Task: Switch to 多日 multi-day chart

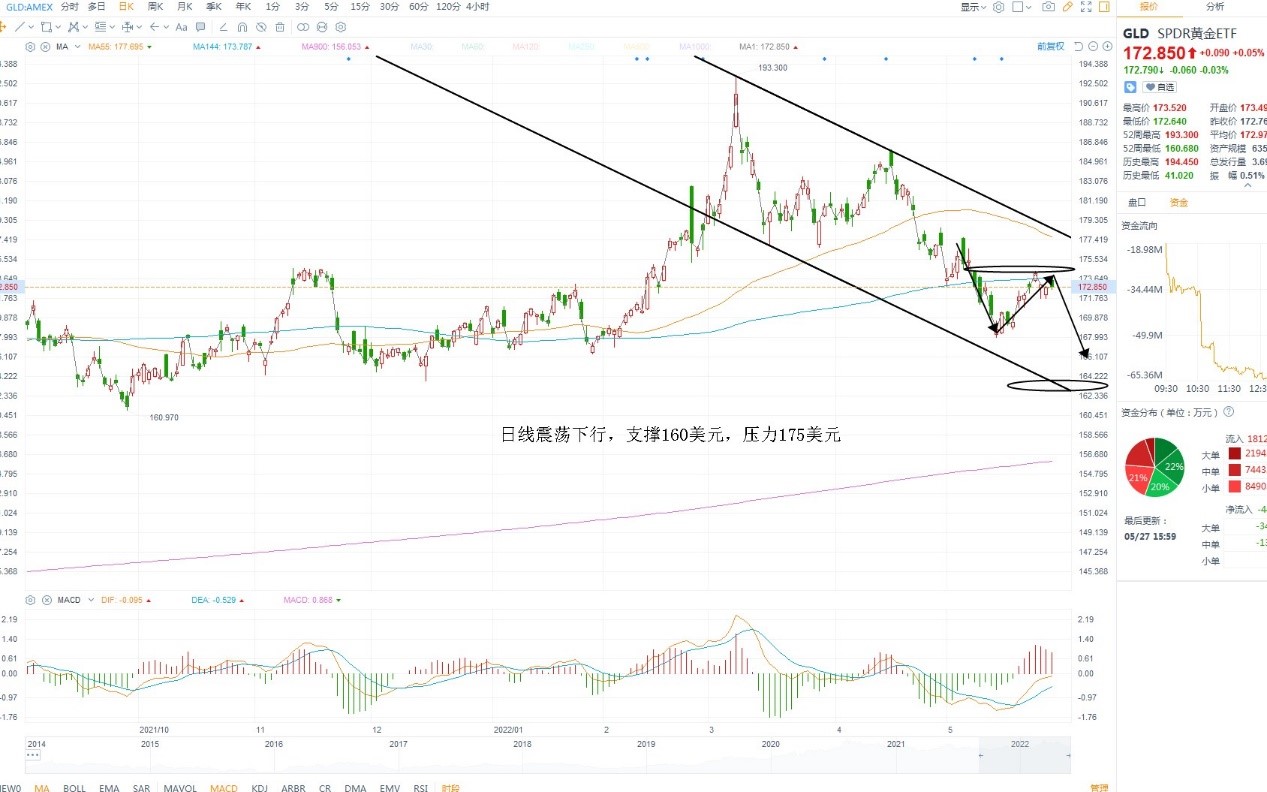Action: click(x=97, y=6)
